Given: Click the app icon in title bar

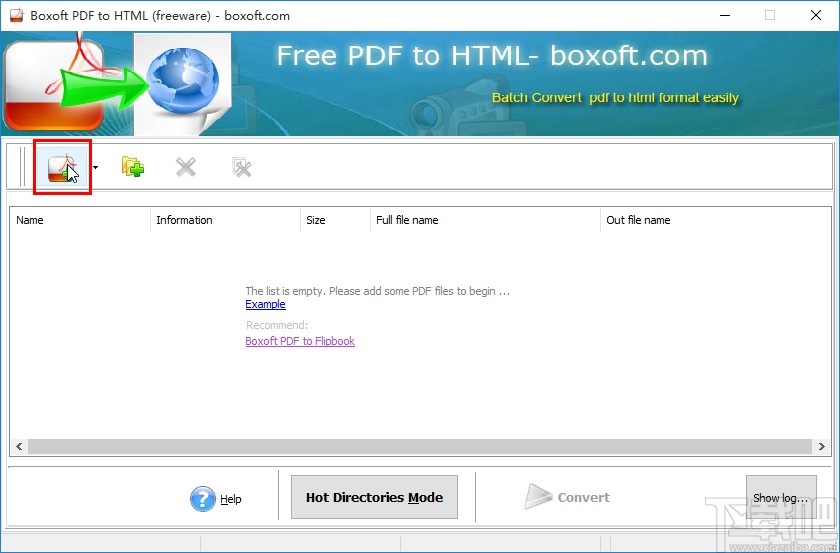Looking at the screenshot, I should tap(17, 16).
